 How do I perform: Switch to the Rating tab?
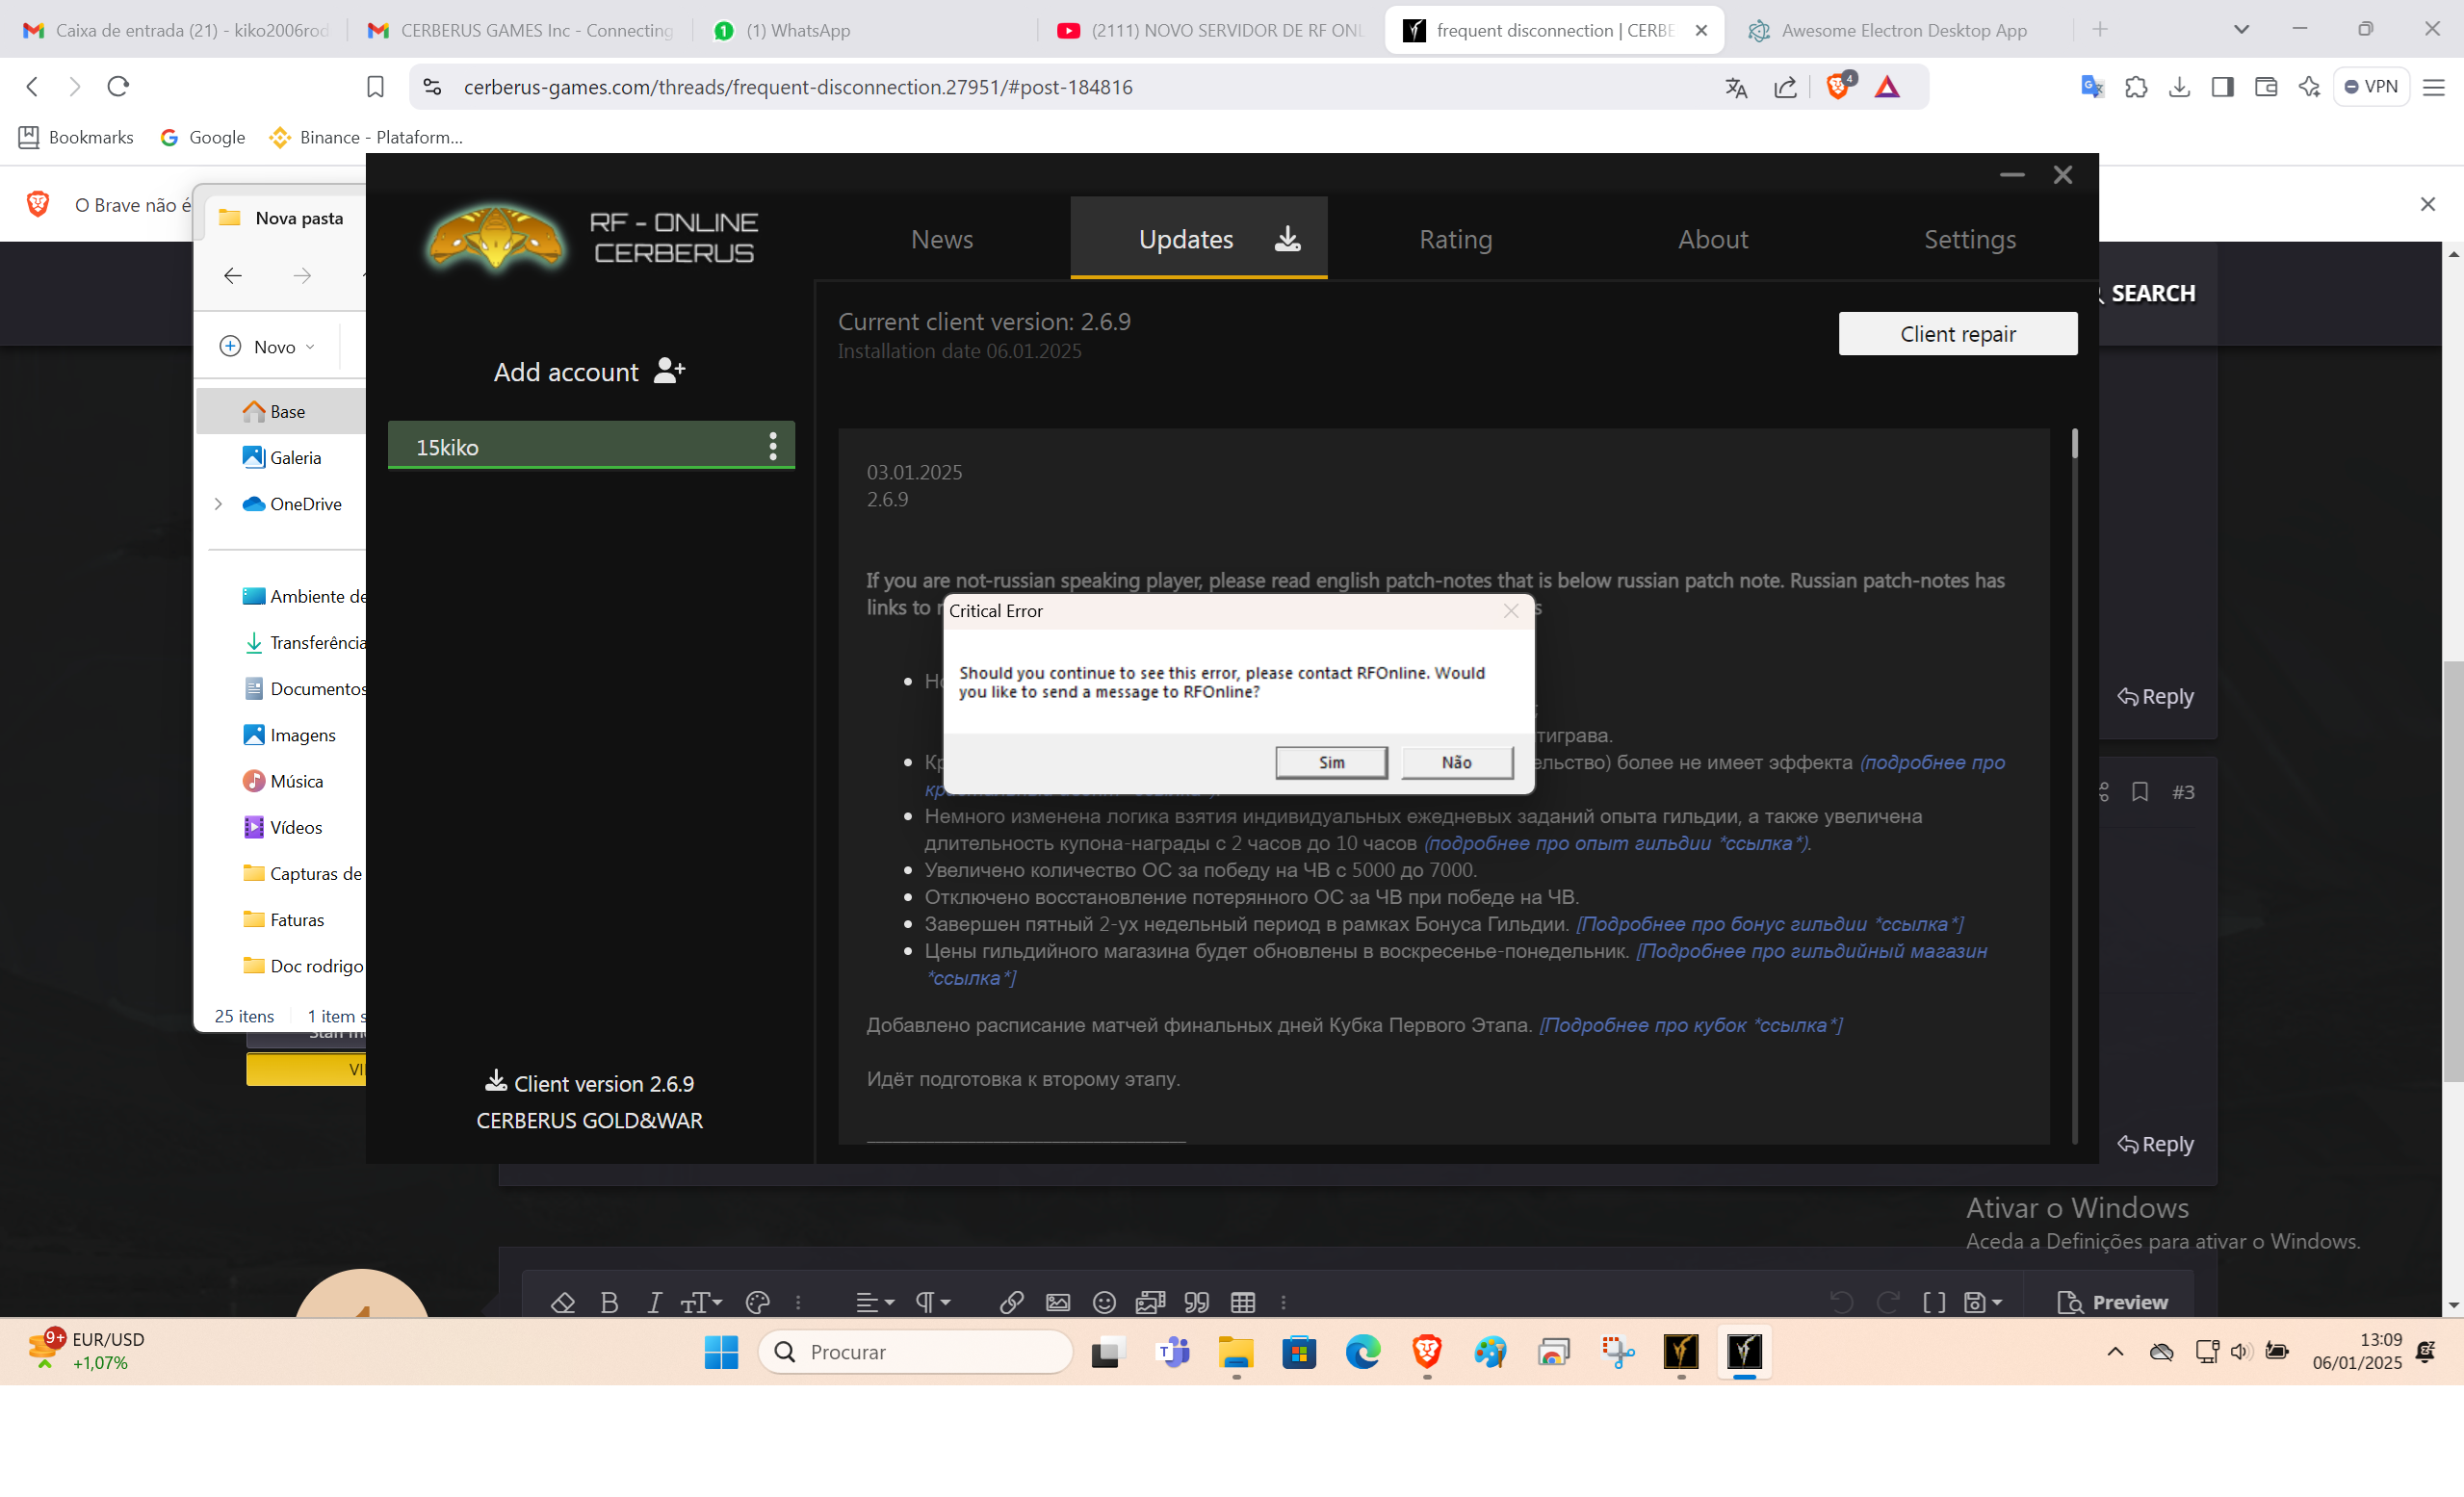point(1455,239)
